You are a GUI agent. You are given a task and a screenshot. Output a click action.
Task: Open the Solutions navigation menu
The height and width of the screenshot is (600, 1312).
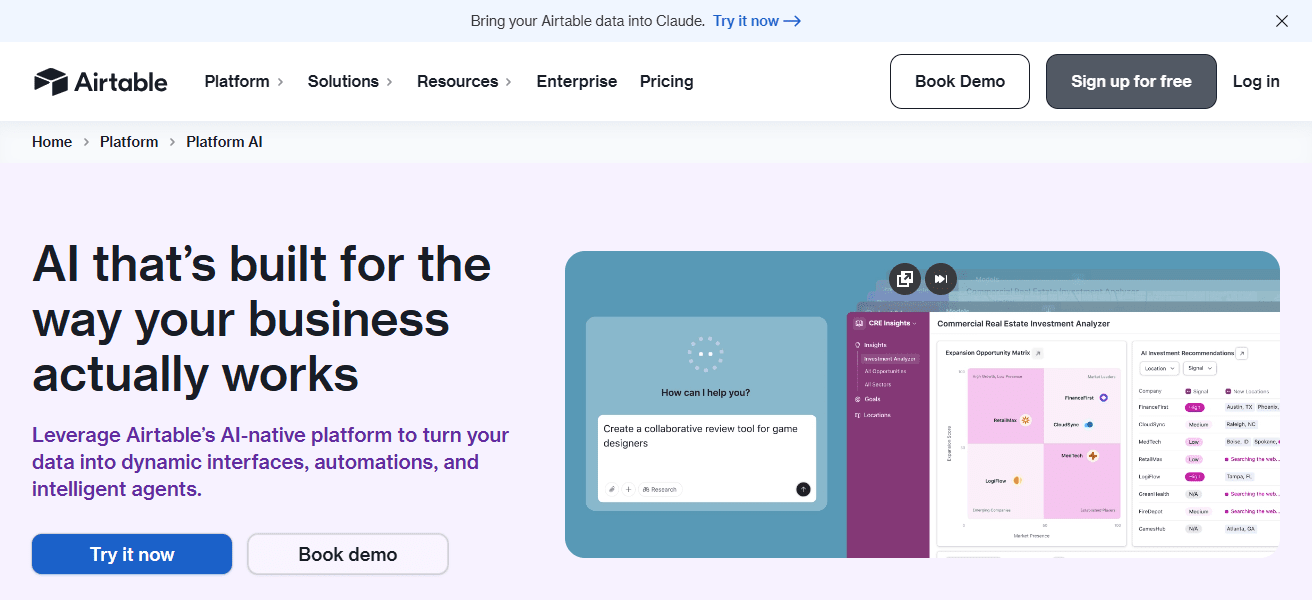point(350,82)
